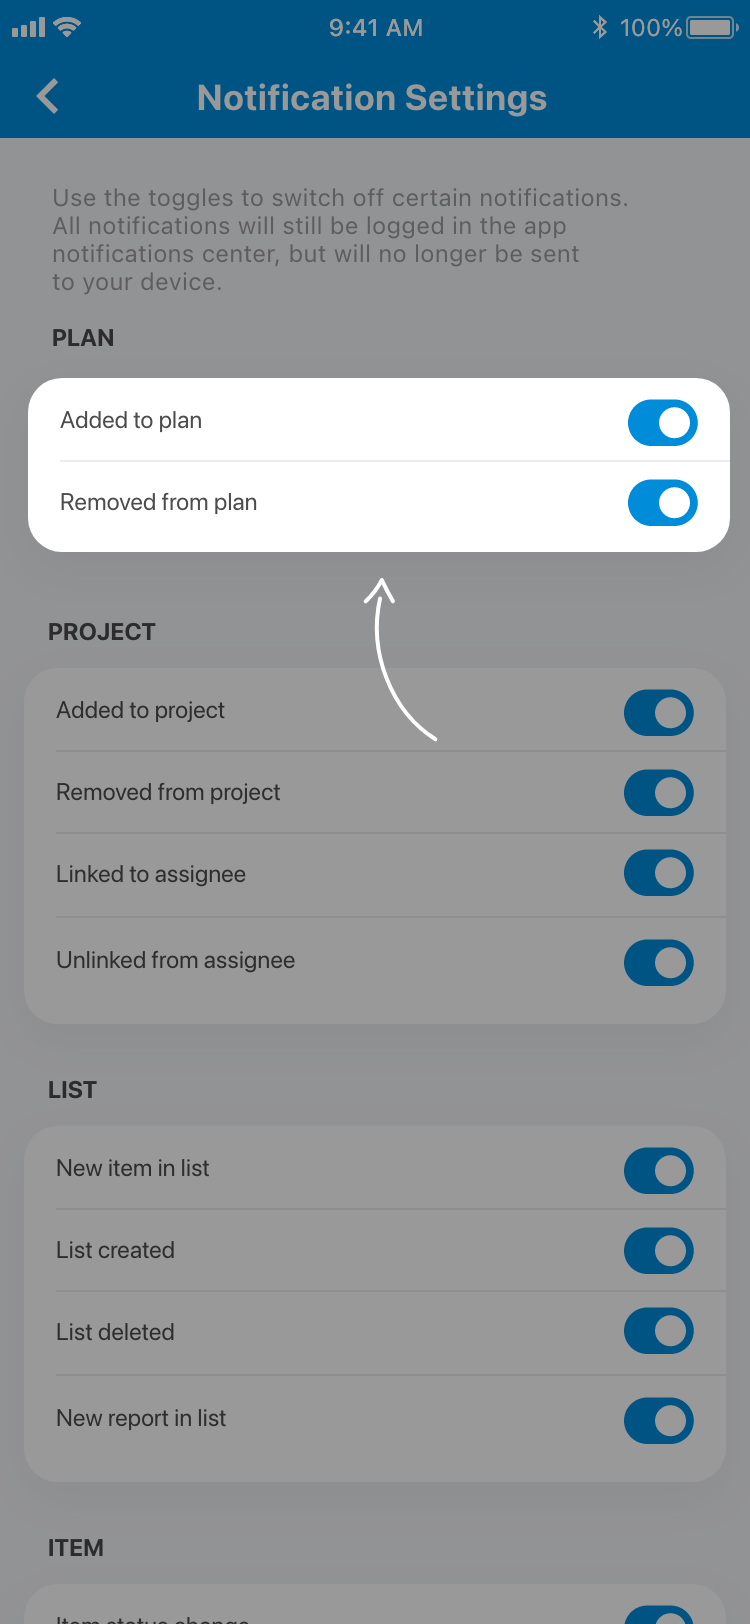750x1624 pixels.
Task: Toggle Added to project notifications
Action: click(x=658, y=713)
